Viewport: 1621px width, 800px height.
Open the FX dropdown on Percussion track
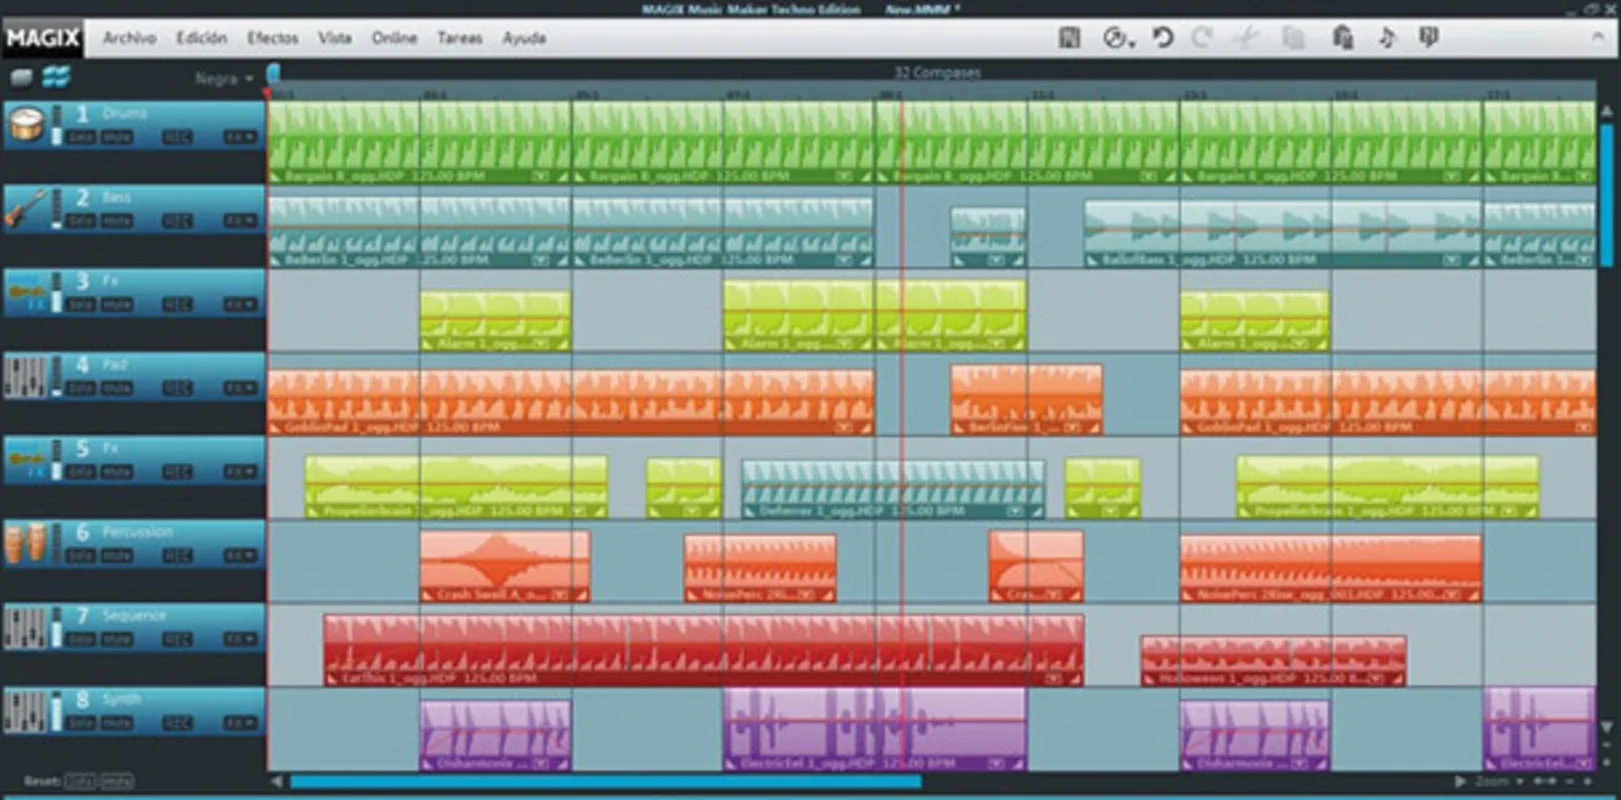click(240, 555)
